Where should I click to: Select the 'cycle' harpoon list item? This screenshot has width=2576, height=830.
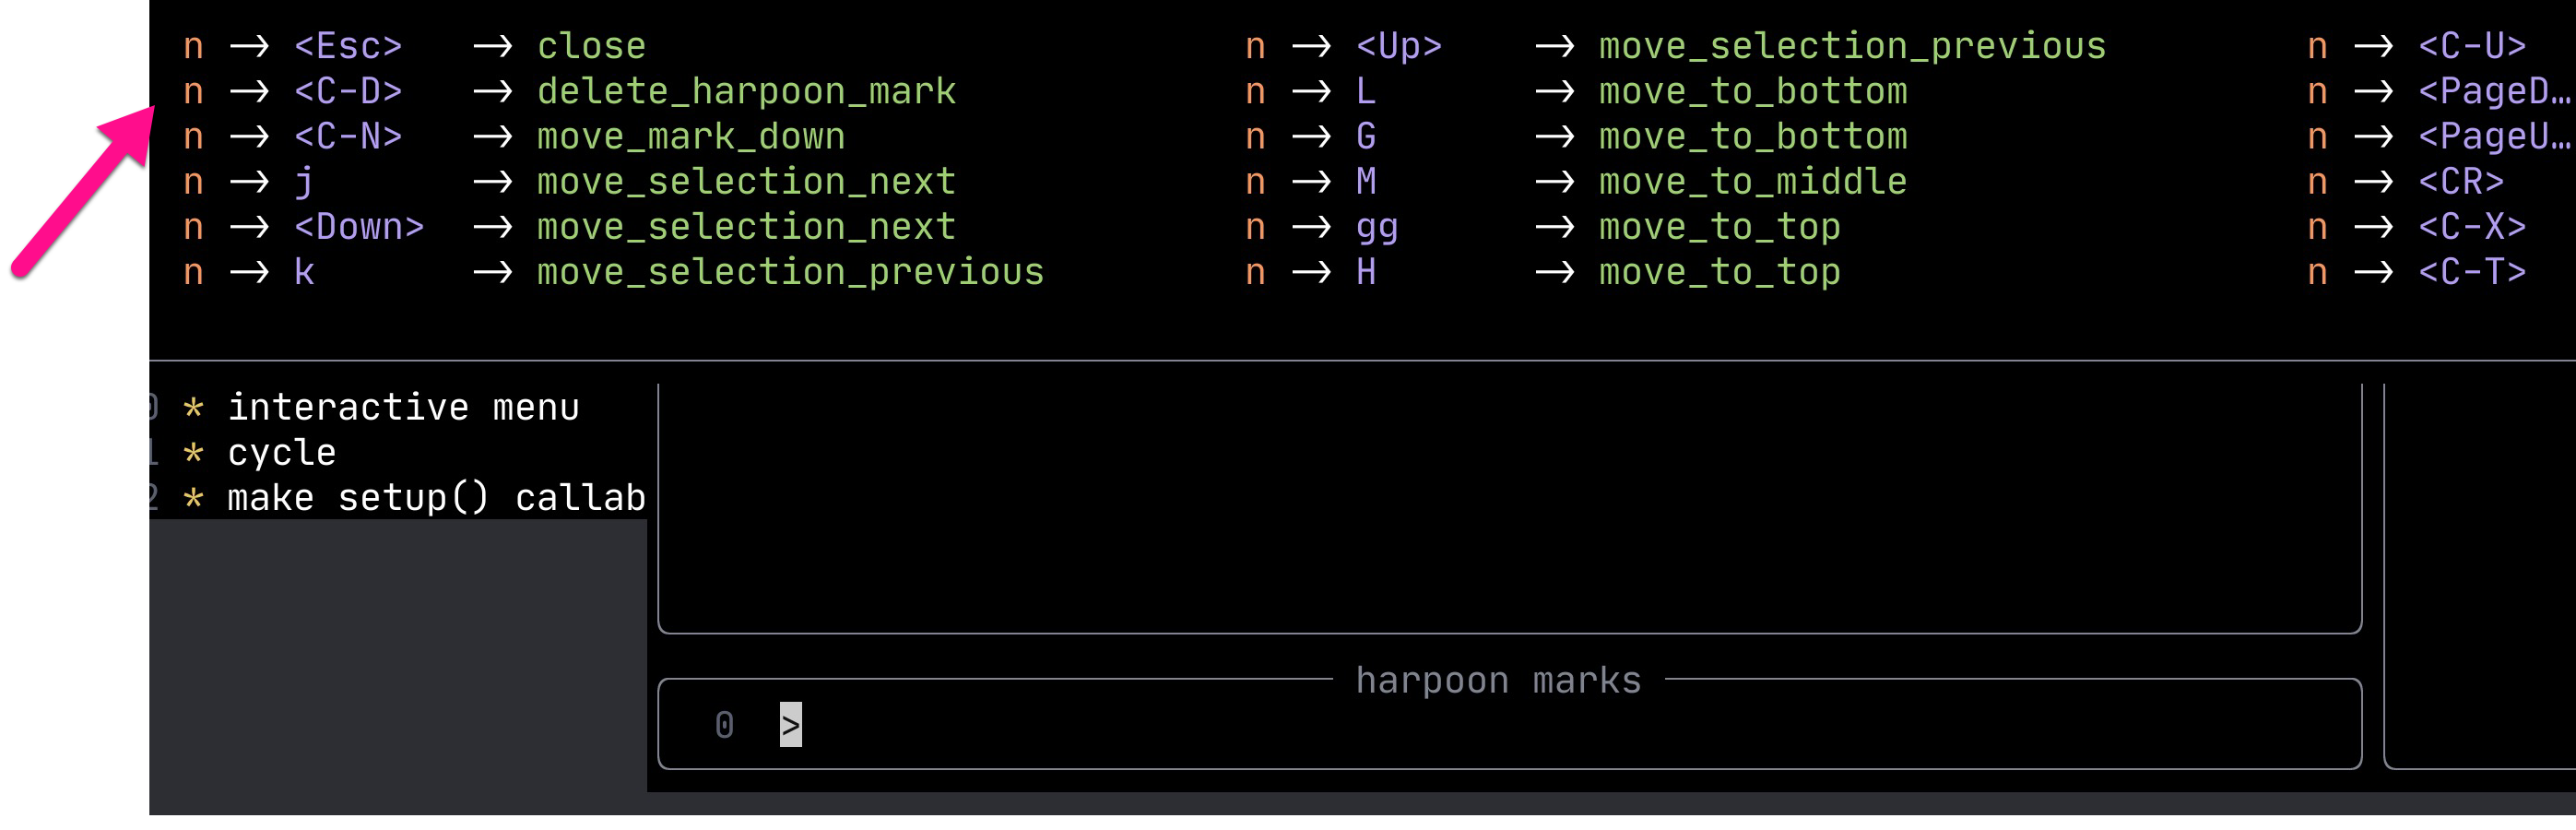click(x=281, y=452)
